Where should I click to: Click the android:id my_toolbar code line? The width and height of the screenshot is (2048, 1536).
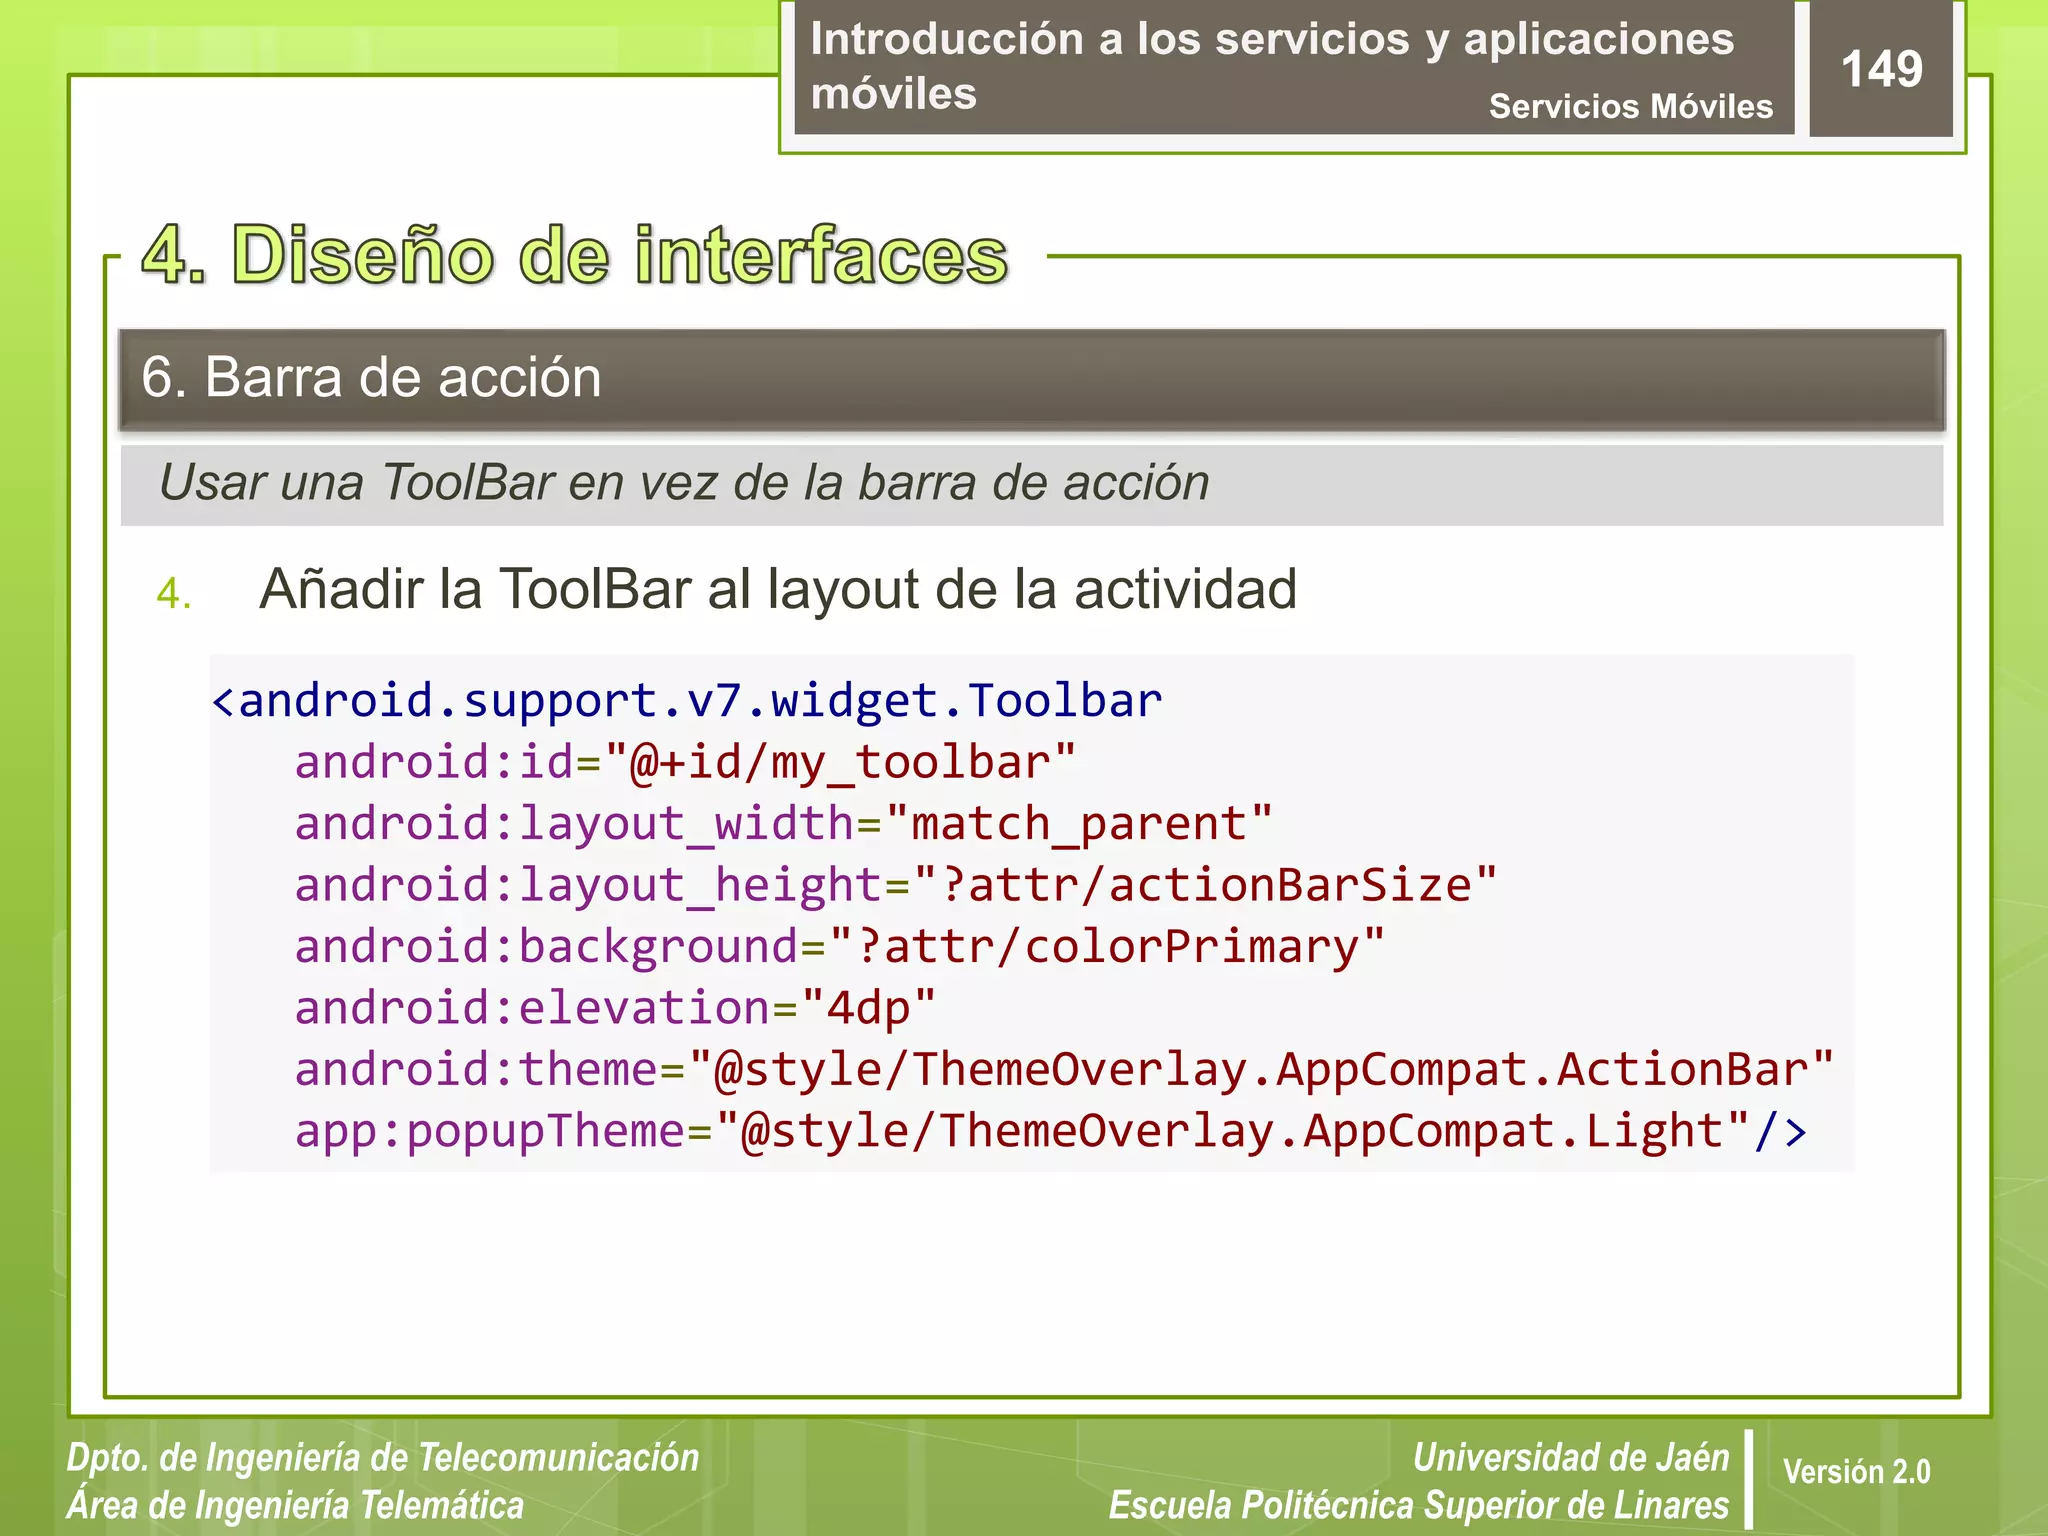tap(685, 763)
